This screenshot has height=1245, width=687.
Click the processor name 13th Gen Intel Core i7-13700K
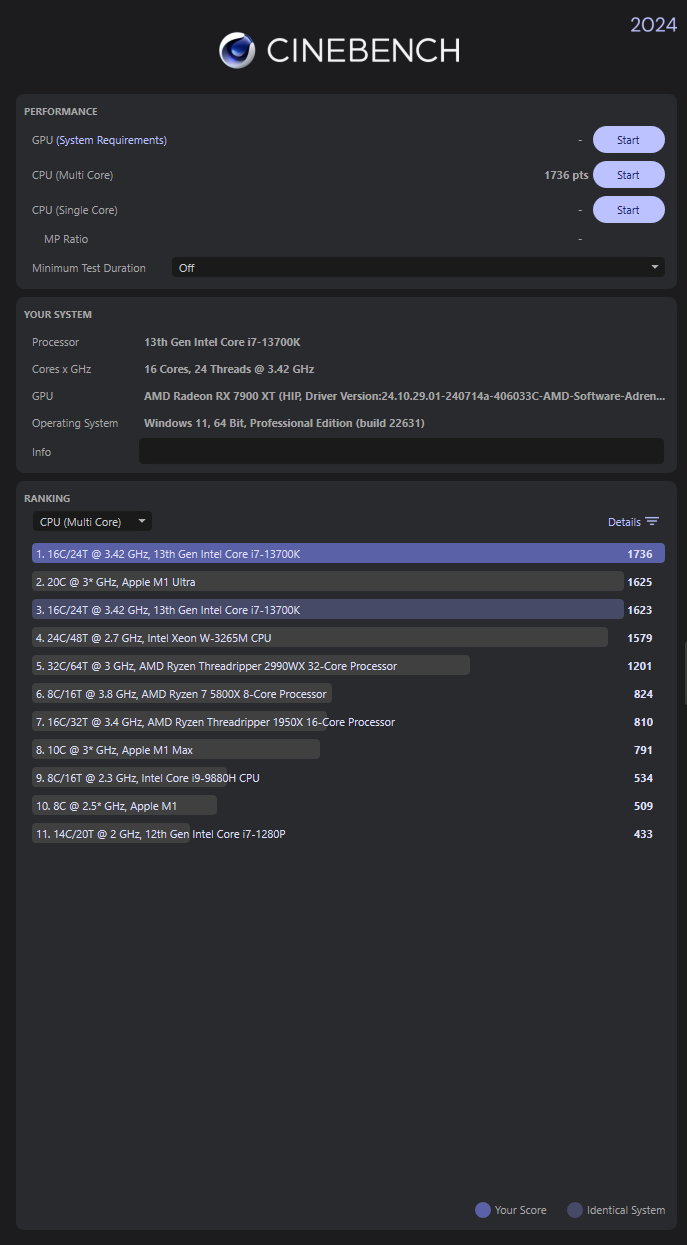(x=222, y=342)
